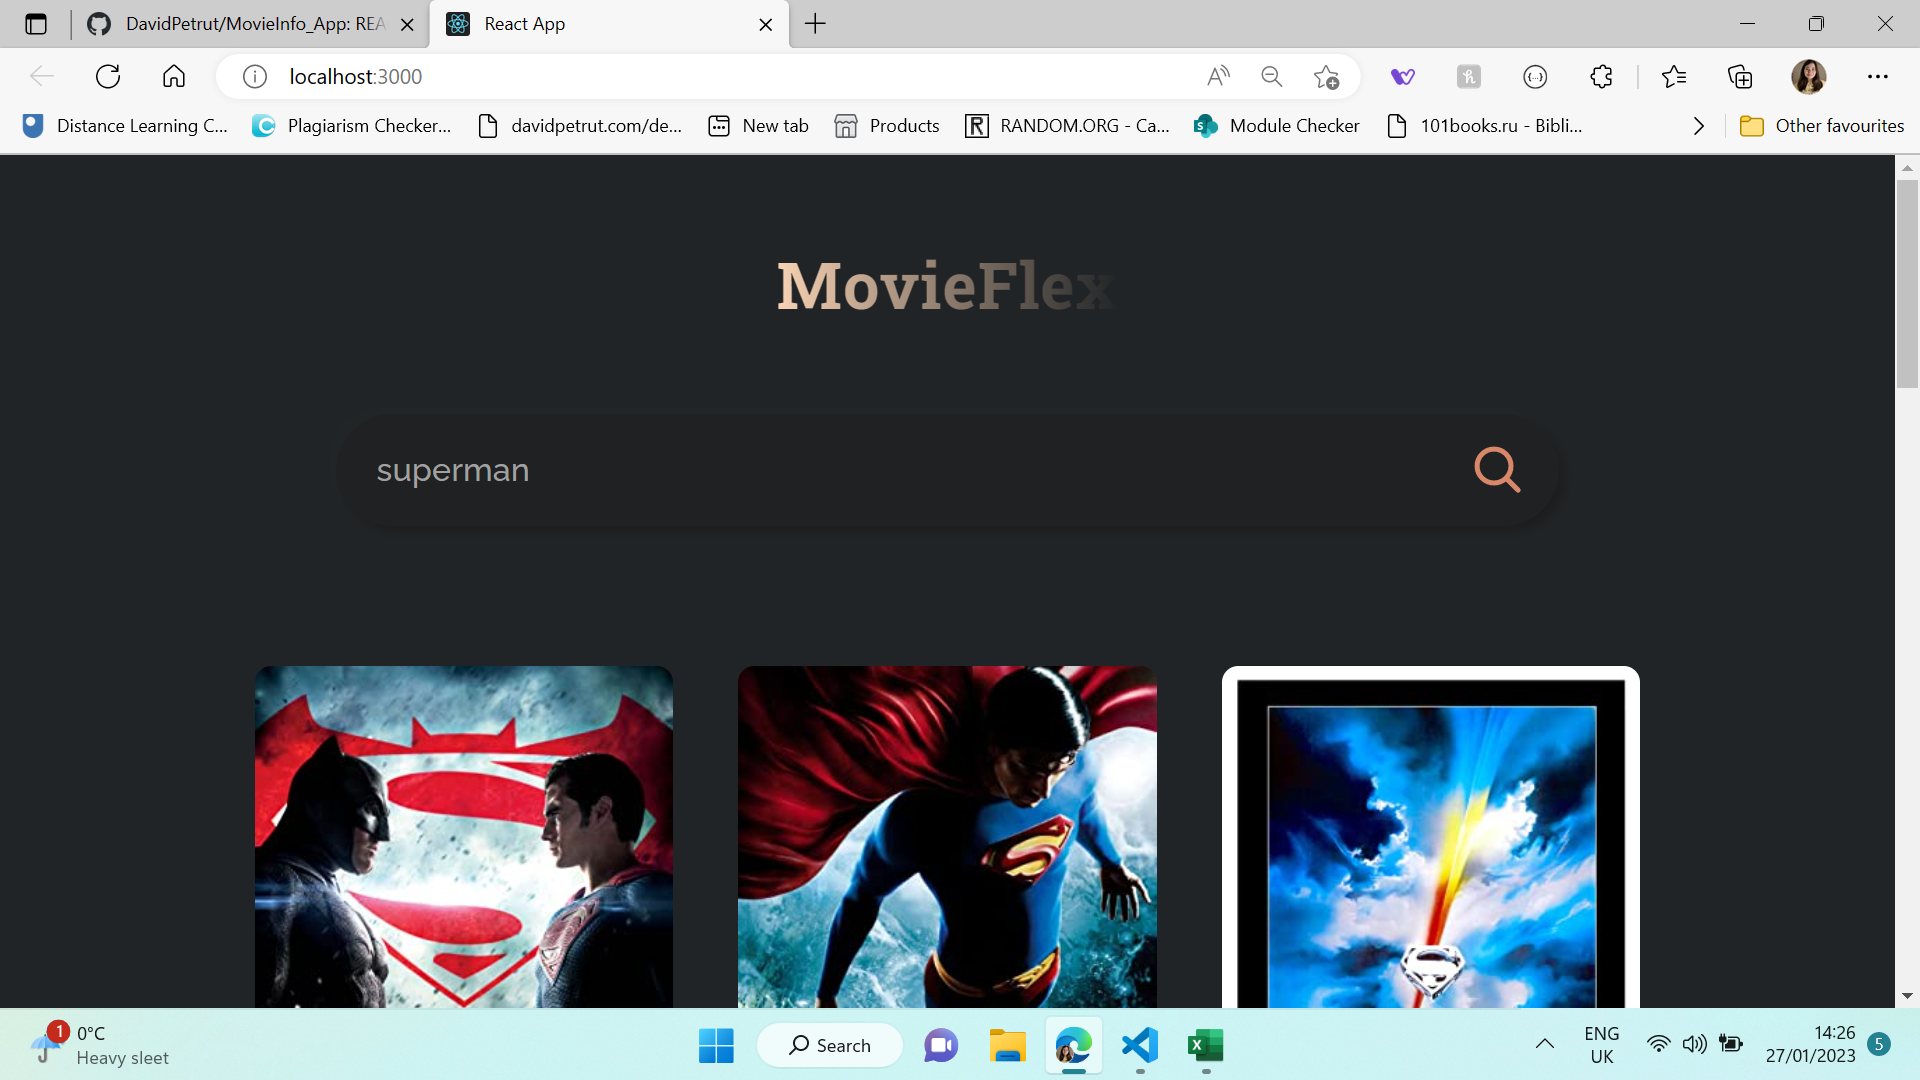Toggle the vertical tabs panel
Image resolution: width=1920 pixels, height=1080 pixels.
tap(36, 24)
